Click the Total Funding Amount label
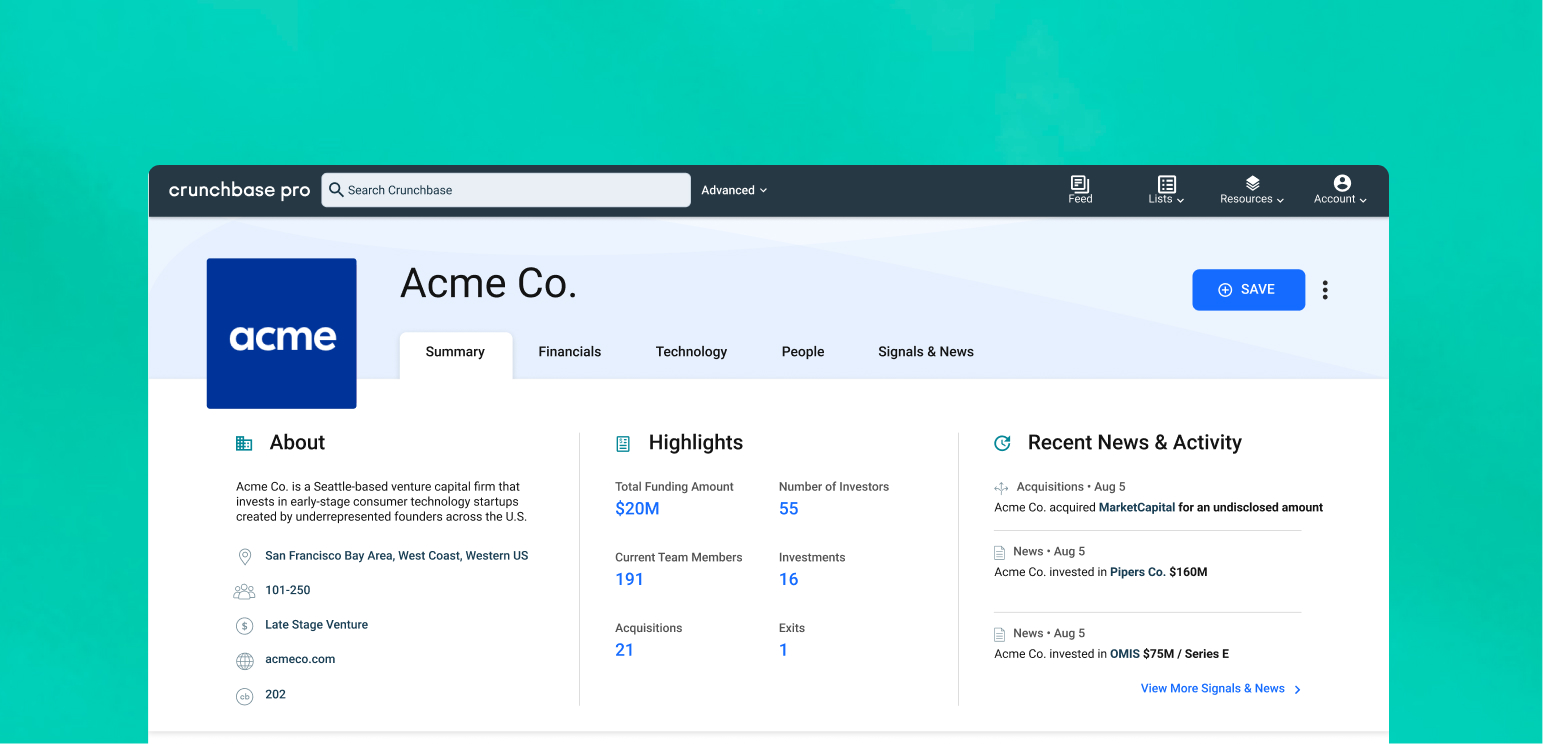 point(674,487)
